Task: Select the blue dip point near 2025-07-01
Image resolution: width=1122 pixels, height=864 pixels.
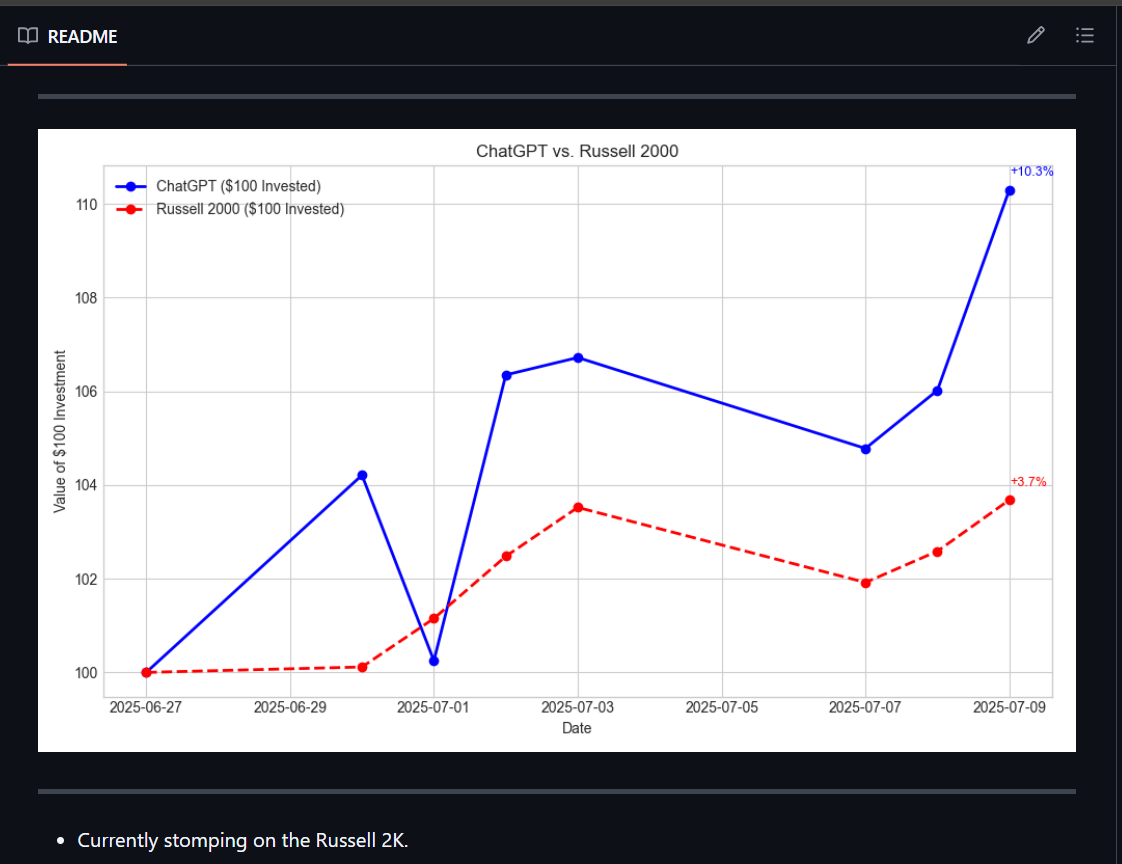Action: (x=433, y=660)
